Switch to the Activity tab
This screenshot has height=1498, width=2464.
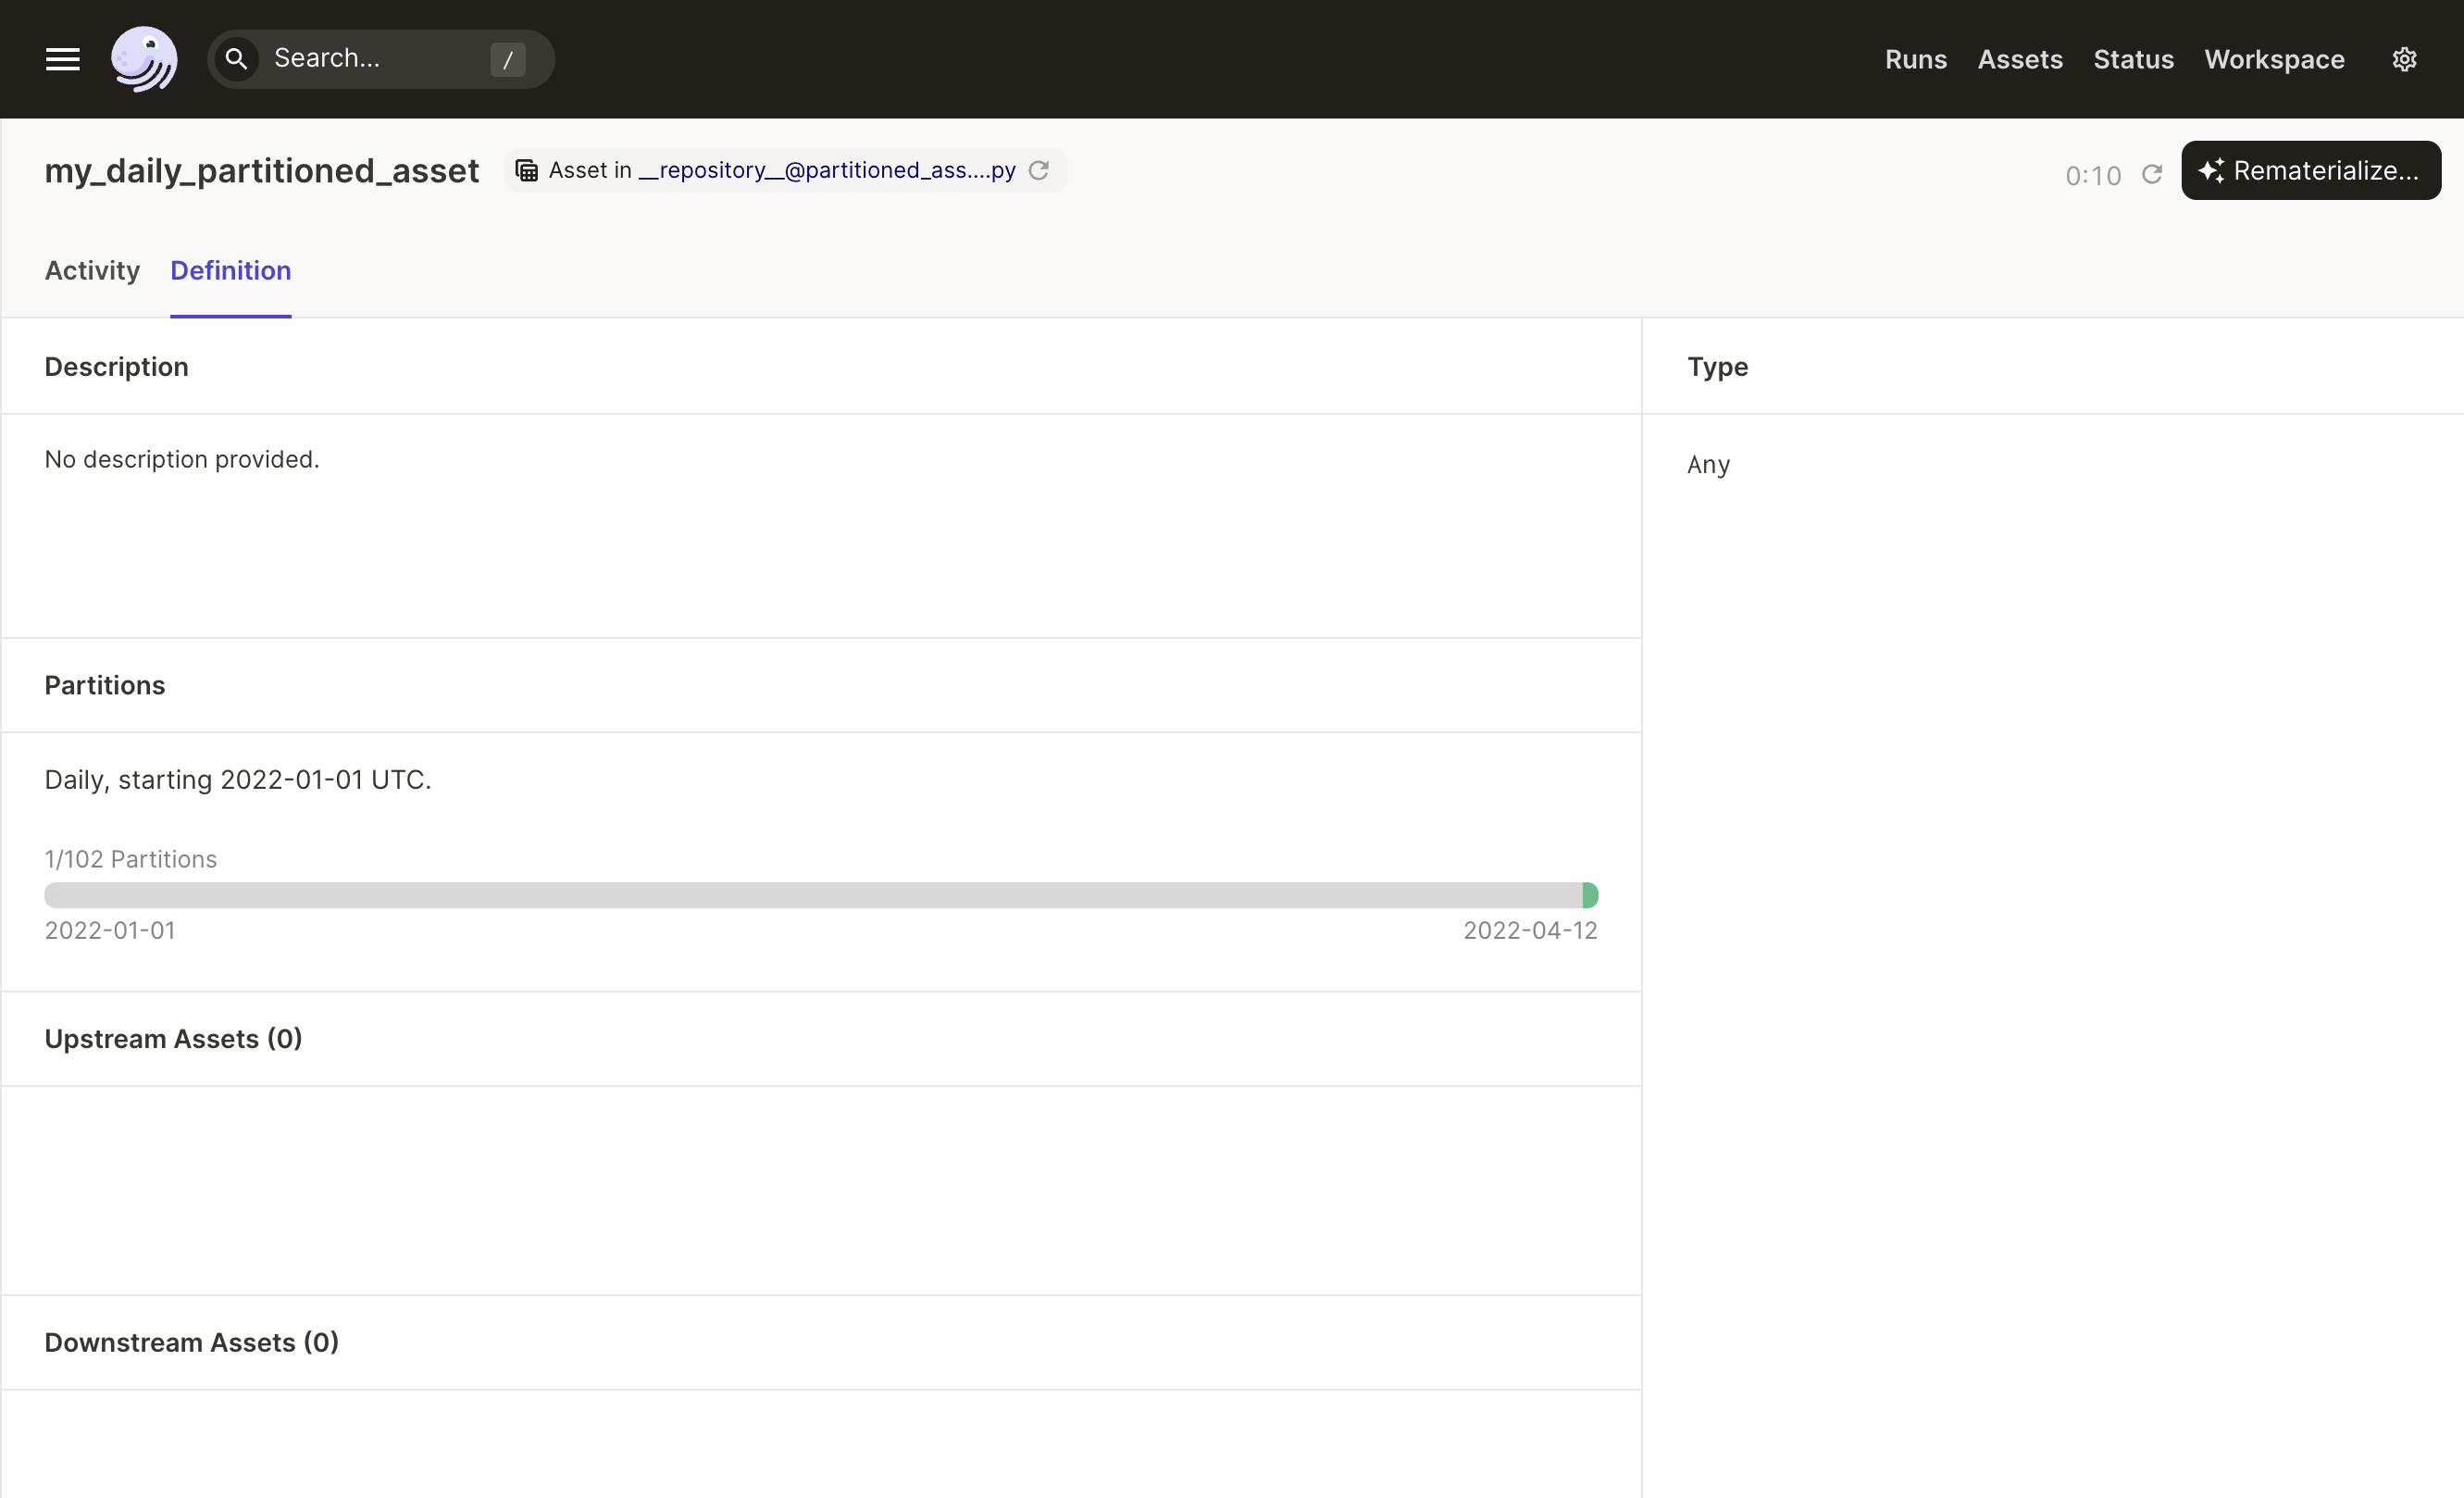click(91, 270)
